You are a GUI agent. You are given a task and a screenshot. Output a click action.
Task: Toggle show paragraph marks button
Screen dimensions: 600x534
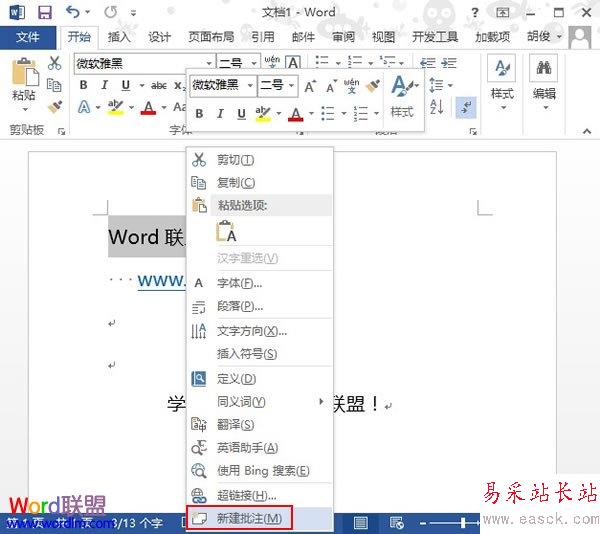coord(466,107)
